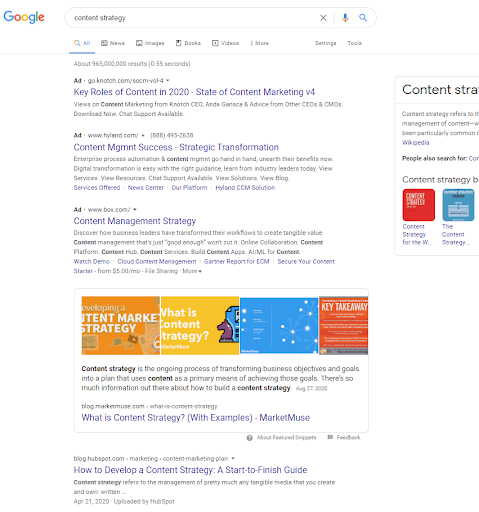
Task: Open 'Cloud Content Management' sitelink
Action: coord(157,261)
